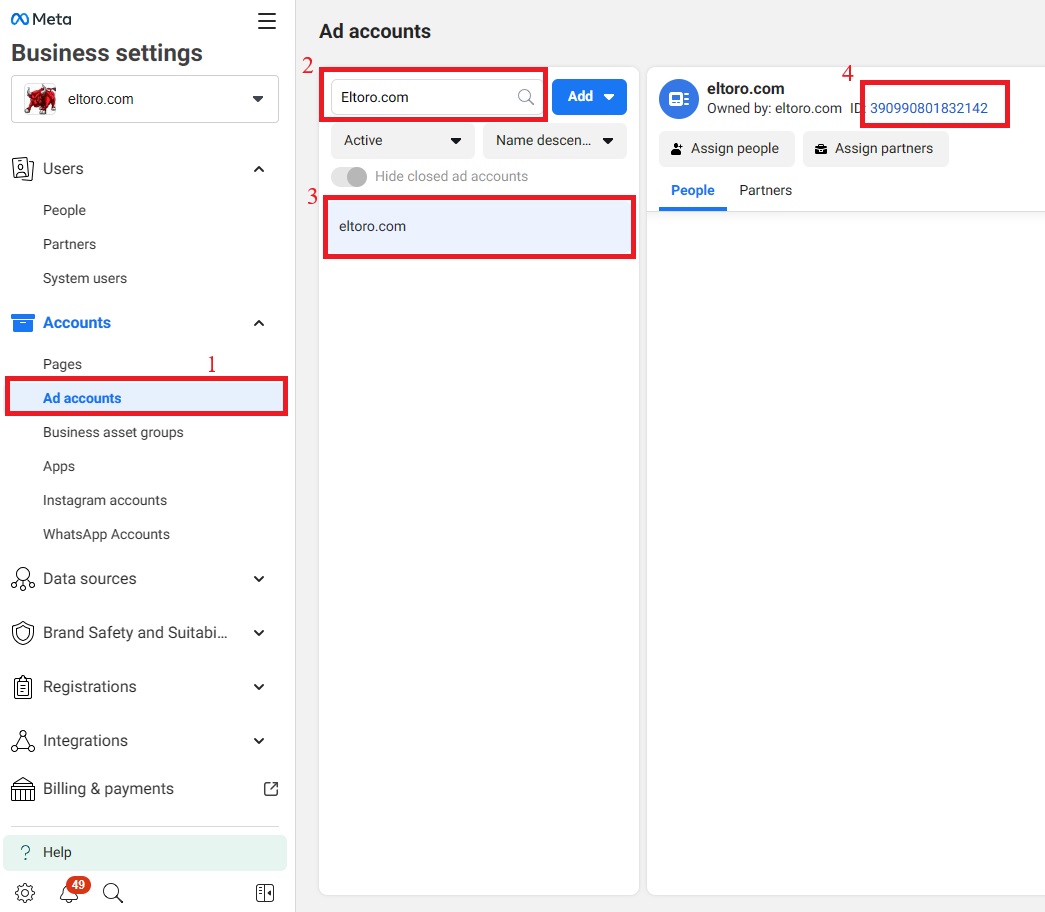Toggle Hide closed ad accounts switch
This screenshot has width=1045, height=912.
pyautogui.click(x=349, y=177)
